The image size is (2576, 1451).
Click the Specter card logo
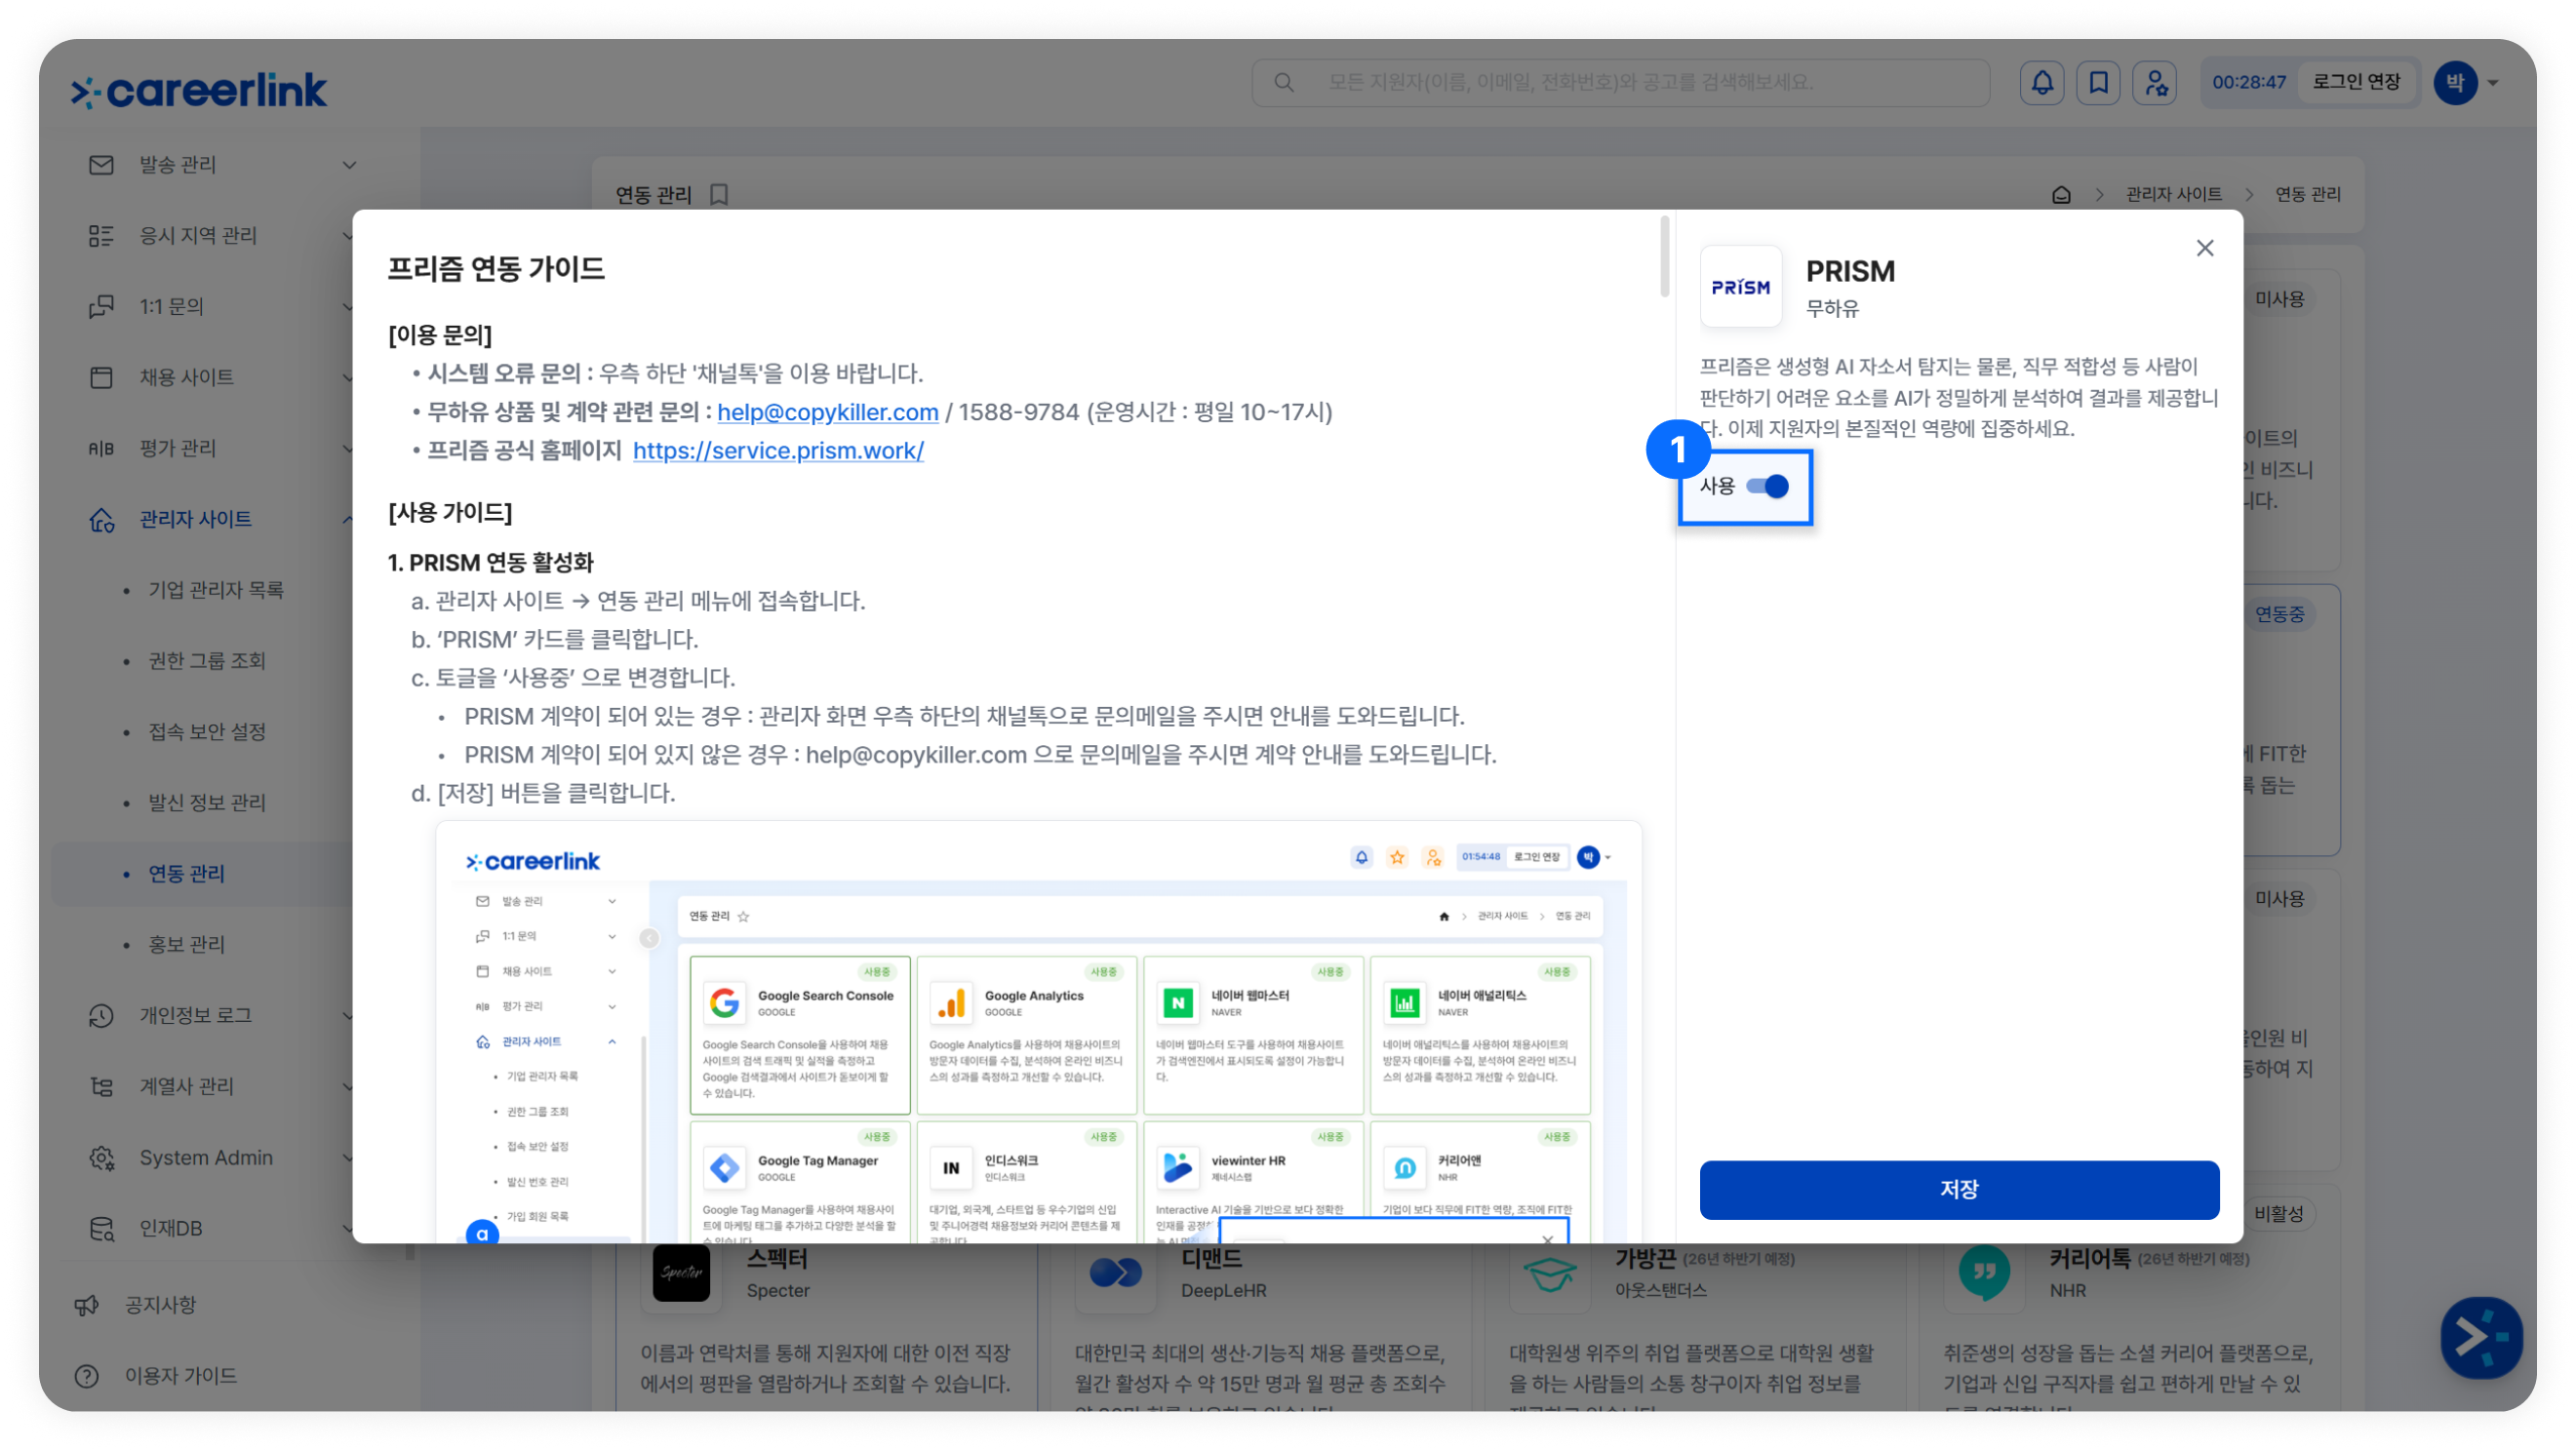tap(681, 1272)
